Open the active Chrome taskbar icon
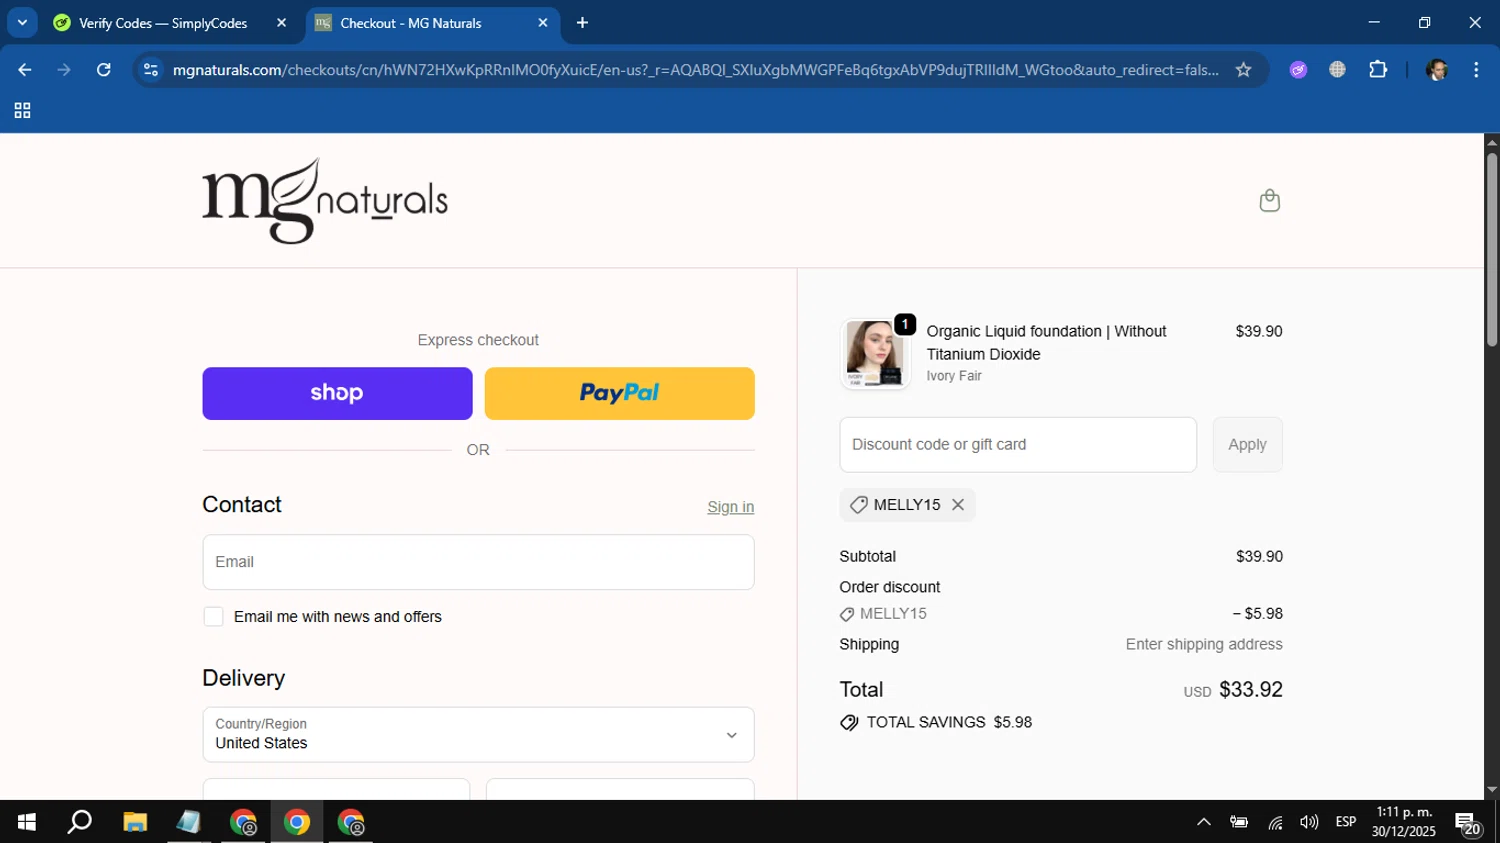Image resolution: width=1500 pixels, height=843 pixels. click(297, 822)
